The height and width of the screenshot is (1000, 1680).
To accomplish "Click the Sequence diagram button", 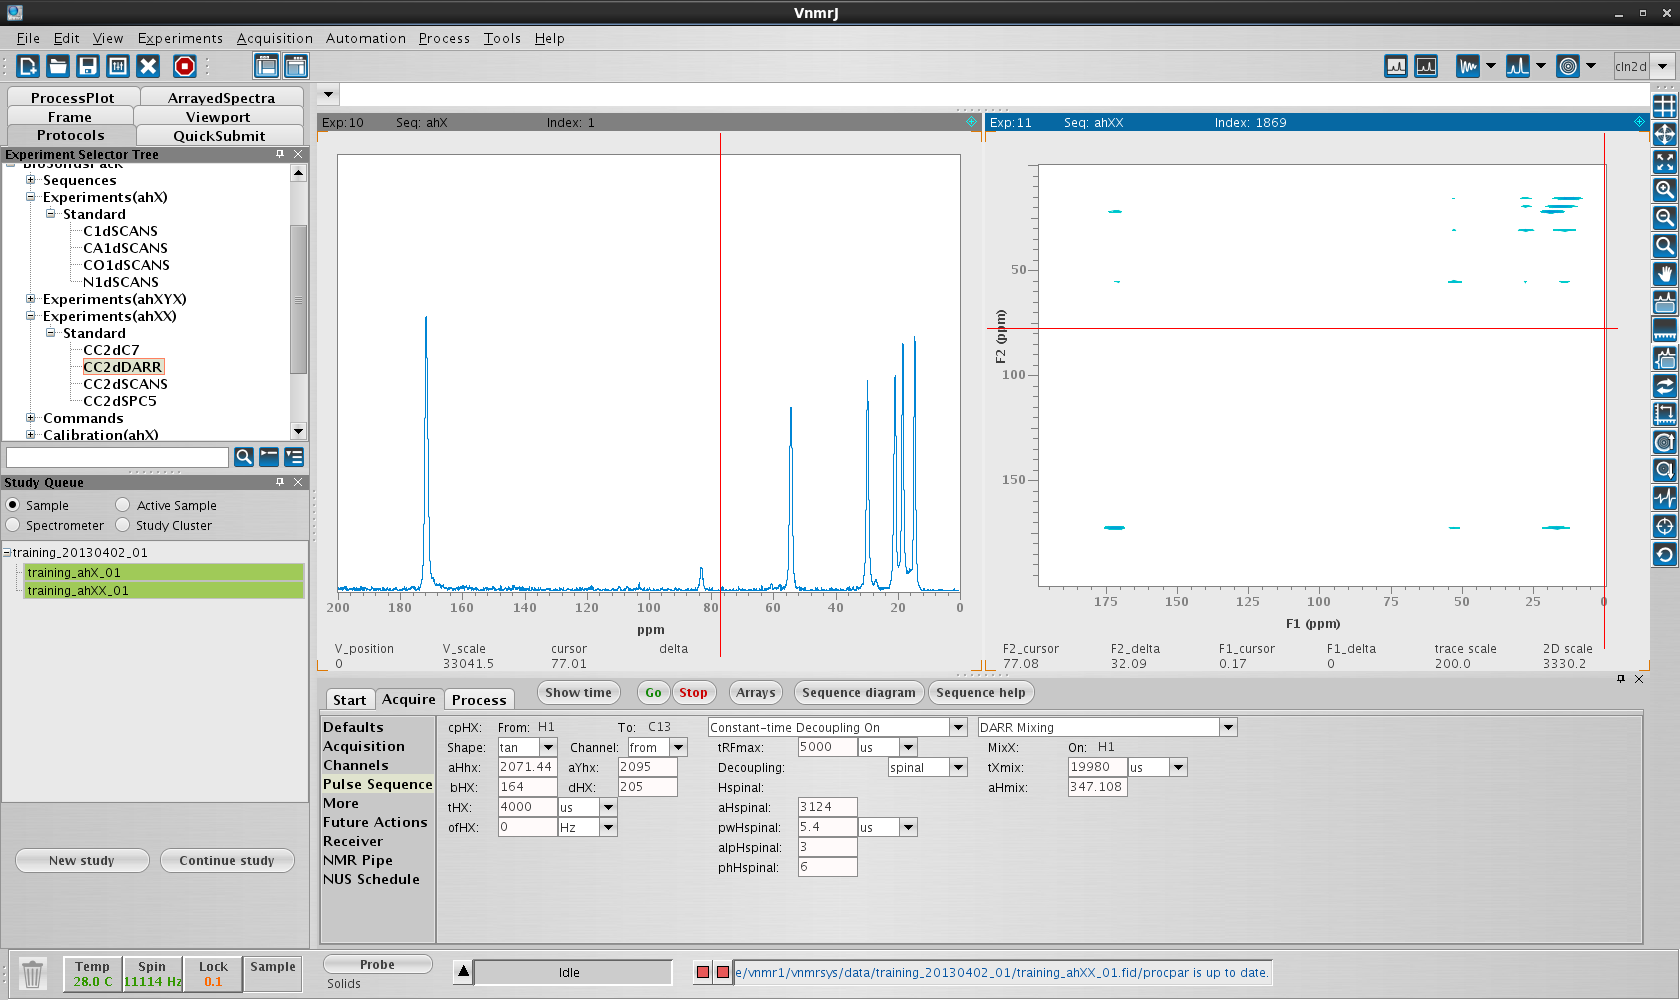I will coord(858,693).
